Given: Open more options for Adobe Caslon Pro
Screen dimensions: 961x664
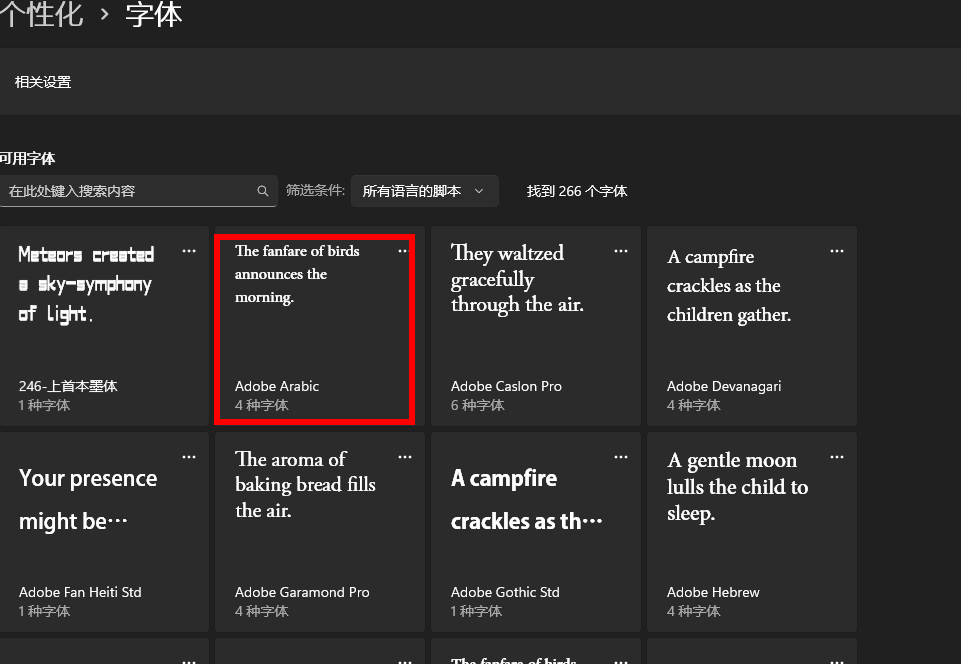Looking at the screenshot, I should tap(621, 251).
